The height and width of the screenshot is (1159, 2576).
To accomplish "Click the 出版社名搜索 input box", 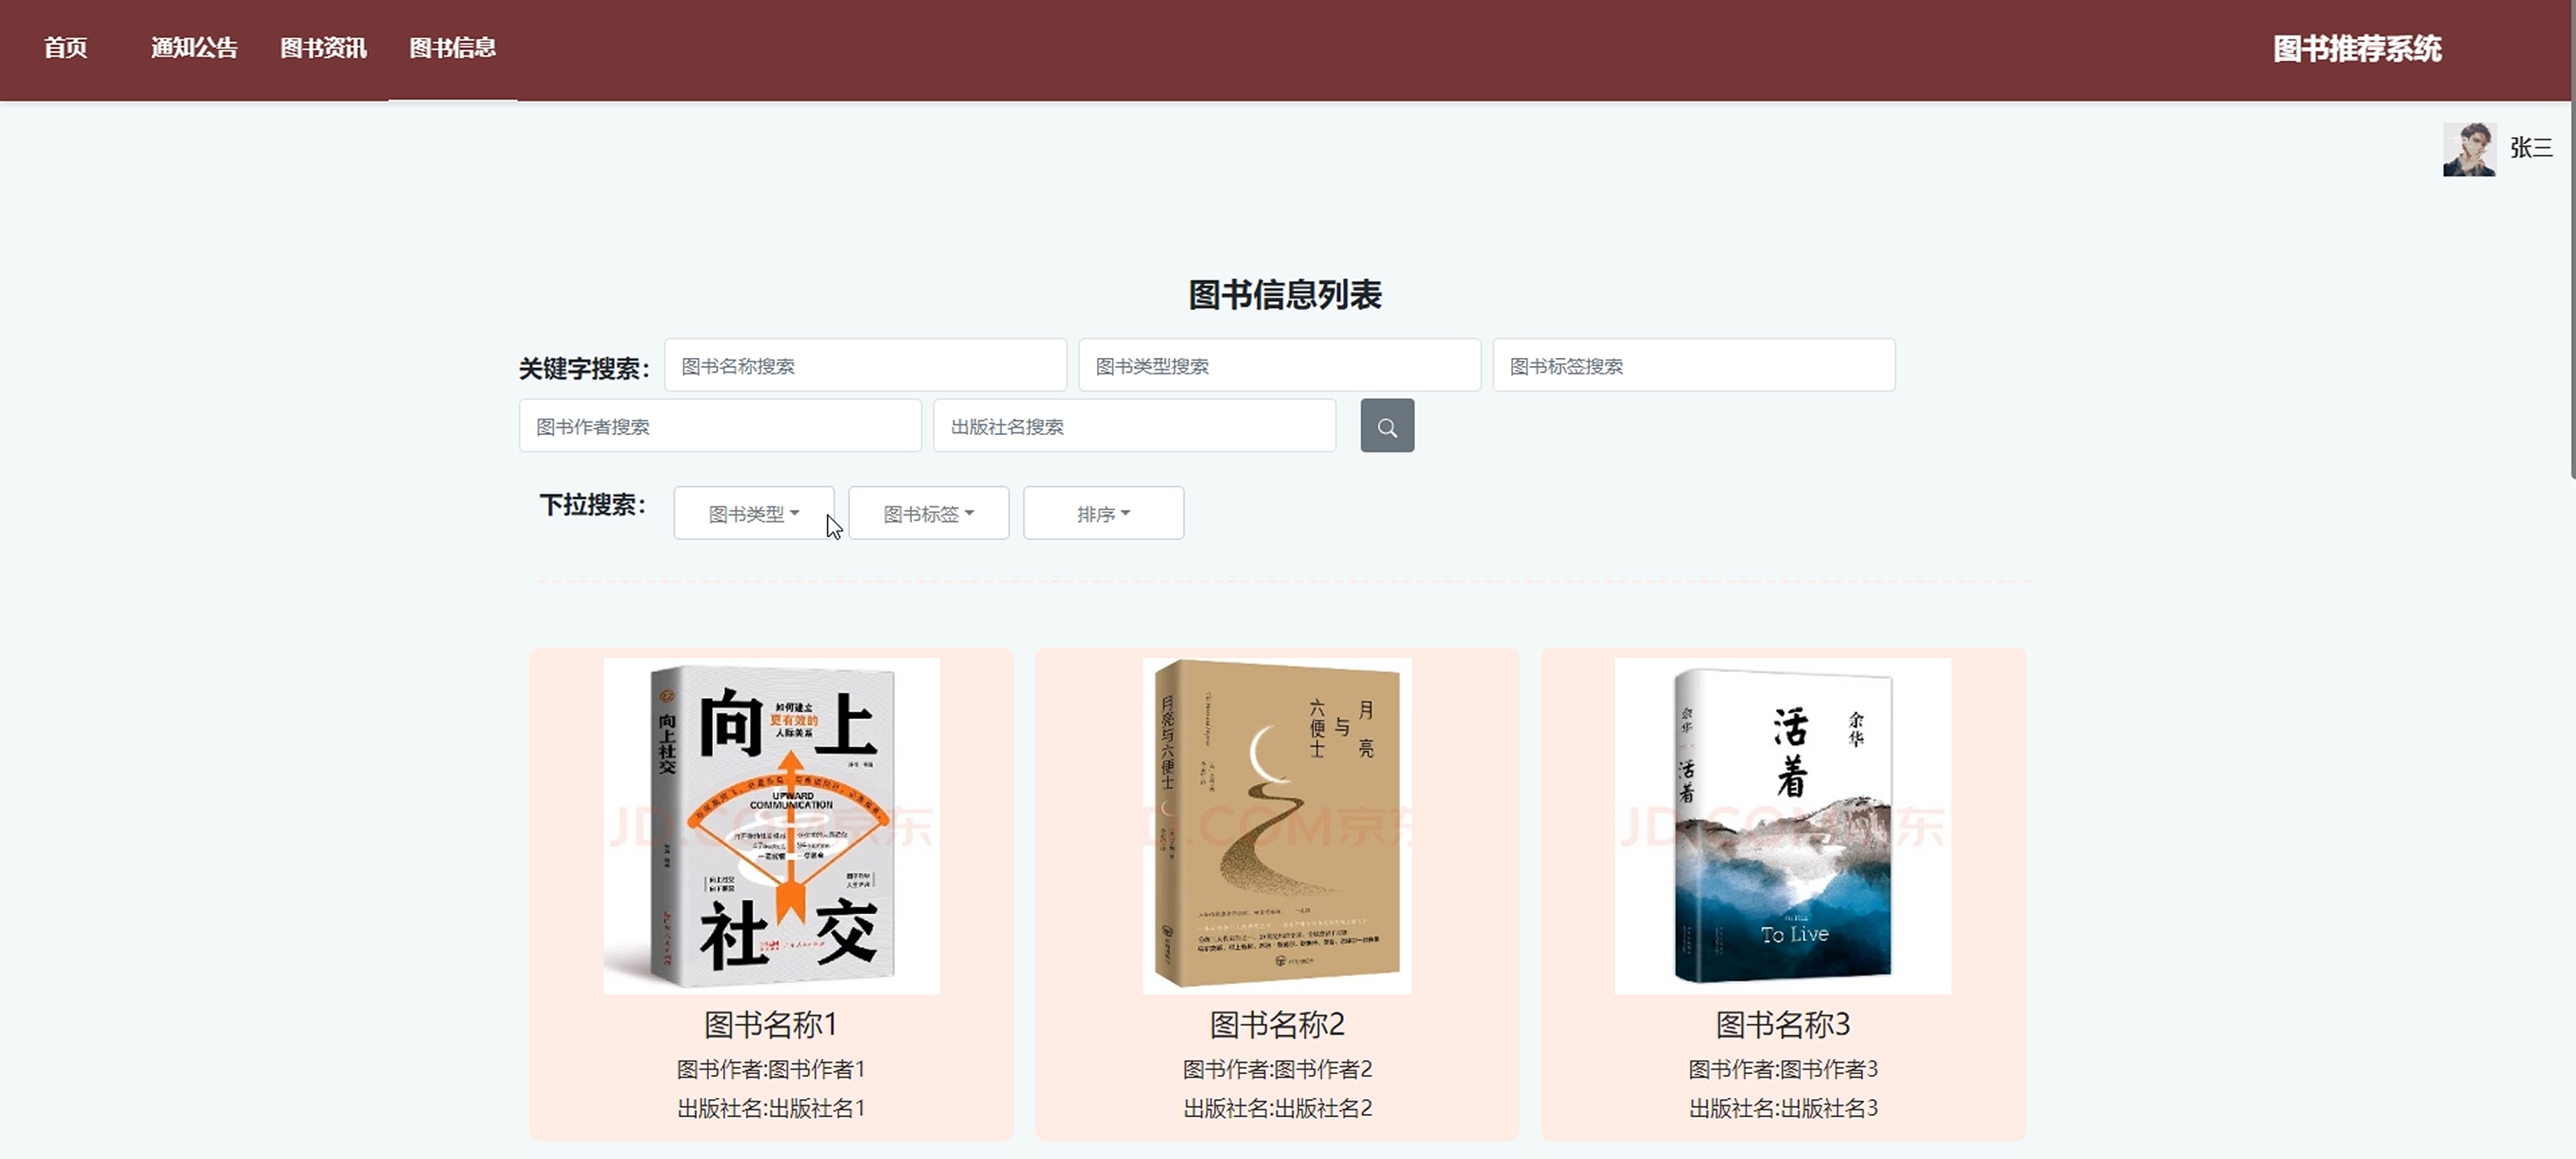I will [x=1134, y=427].
